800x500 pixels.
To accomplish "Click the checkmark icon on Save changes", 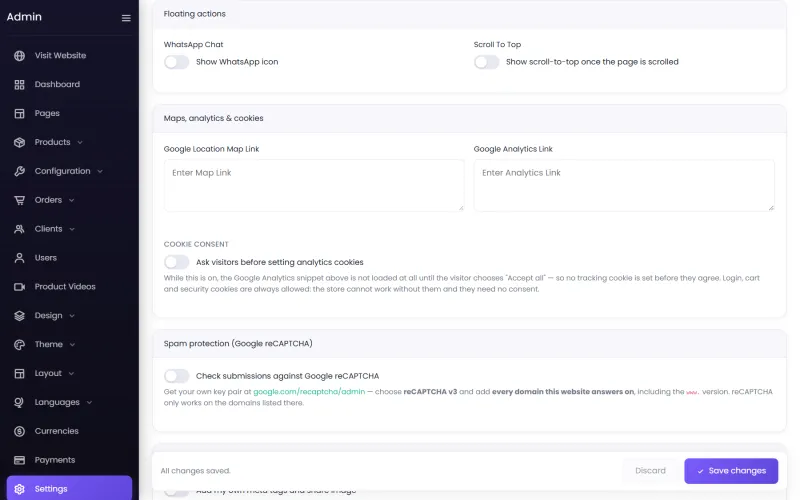I will coord(701,471).
